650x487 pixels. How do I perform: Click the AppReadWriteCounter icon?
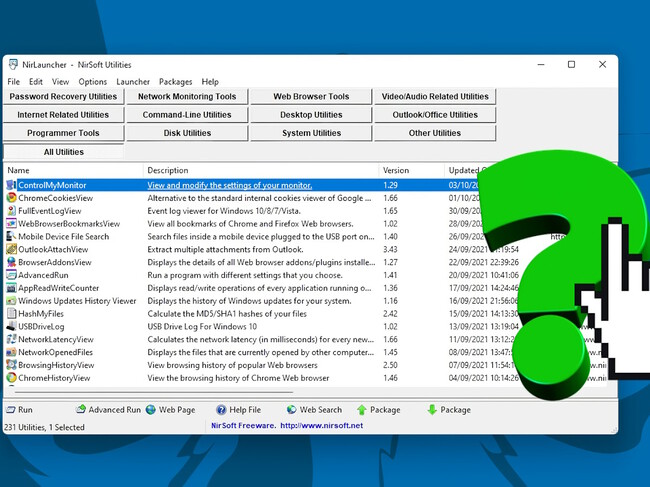click(x=11, y=288)
